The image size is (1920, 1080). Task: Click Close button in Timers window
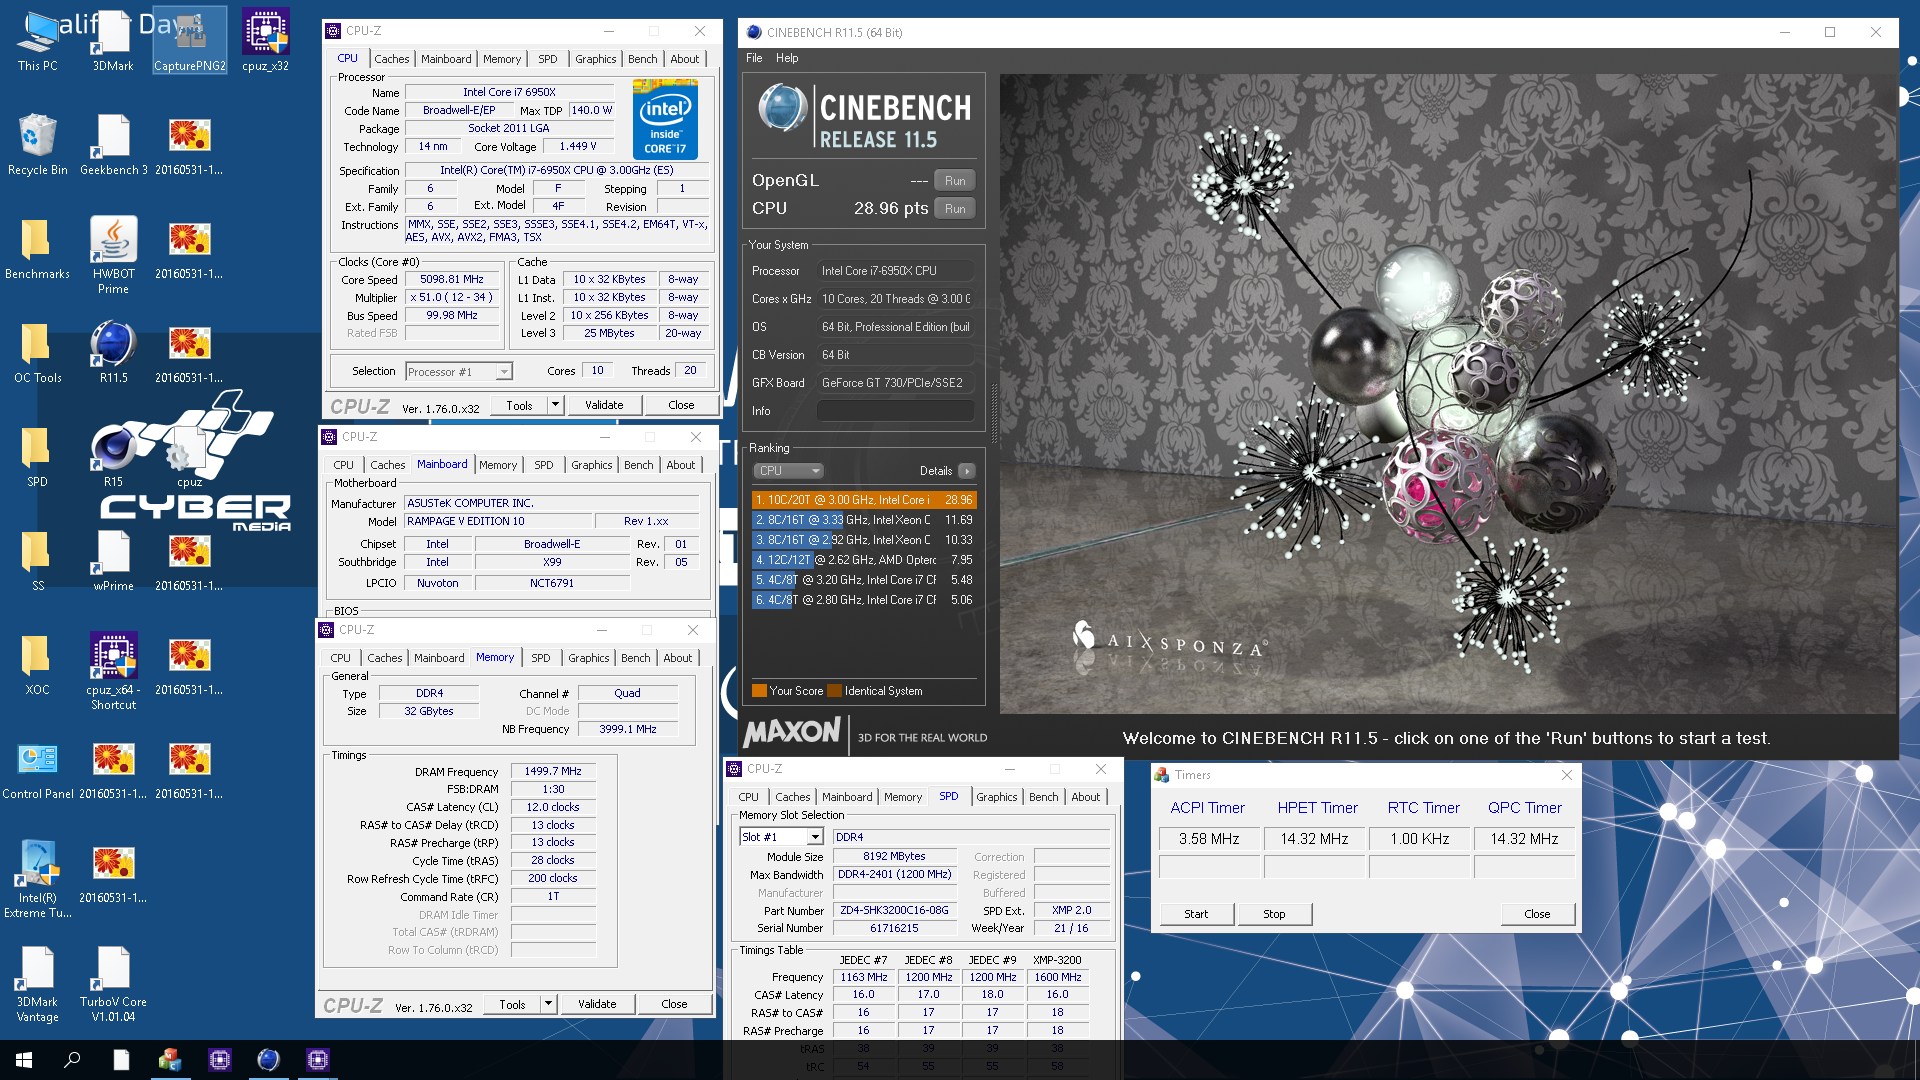click(x=1537, y=914)
